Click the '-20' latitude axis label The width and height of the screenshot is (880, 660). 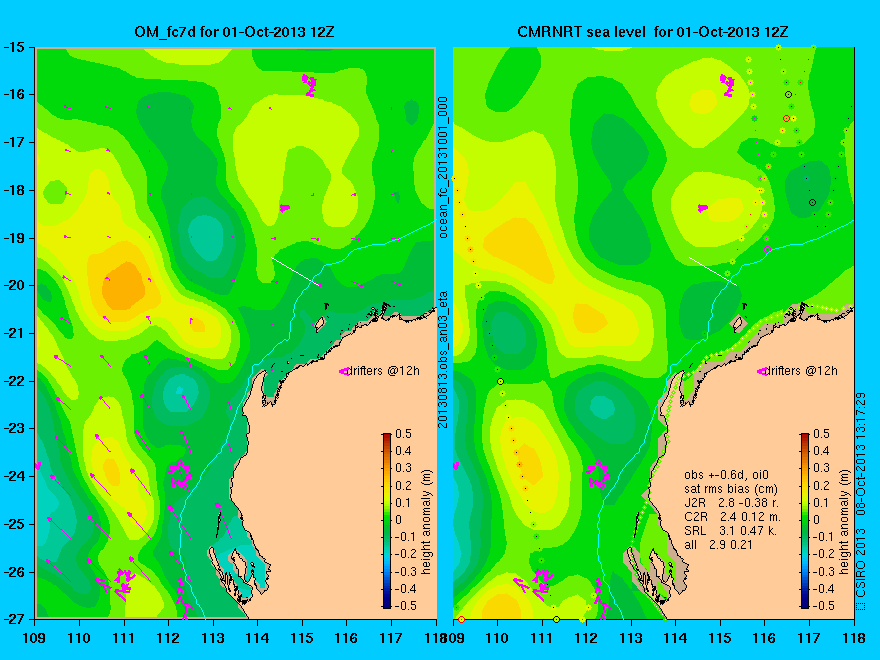coord(14,285)
